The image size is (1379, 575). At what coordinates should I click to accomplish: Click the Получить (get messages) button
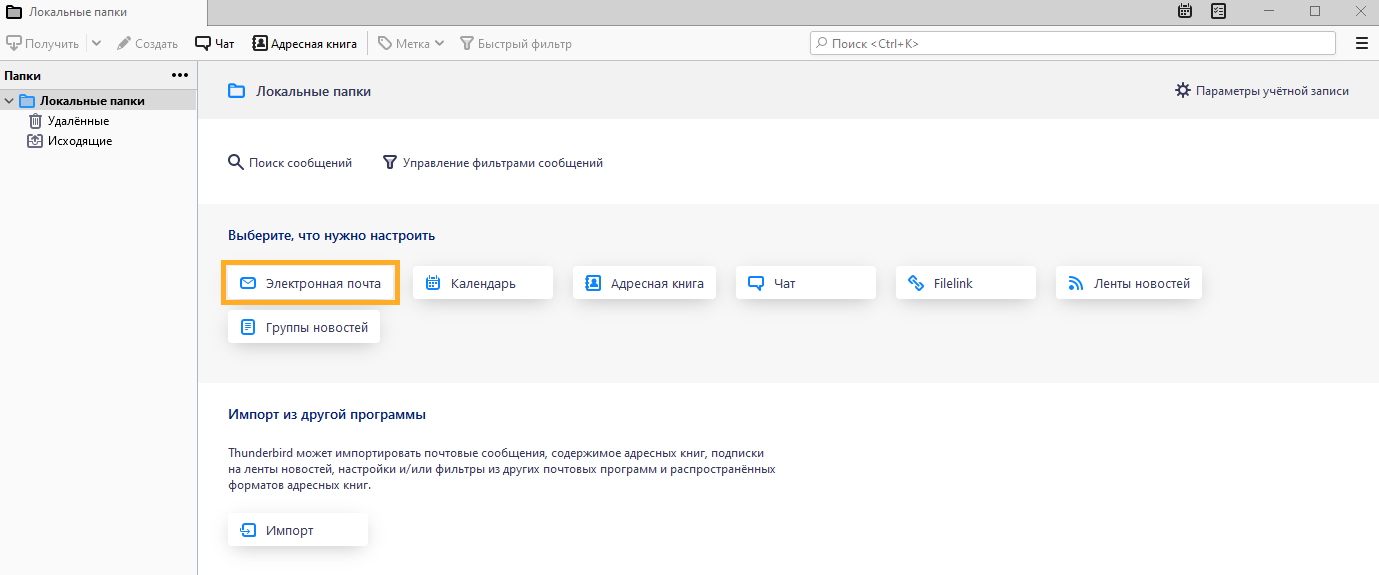pos(43,43)
